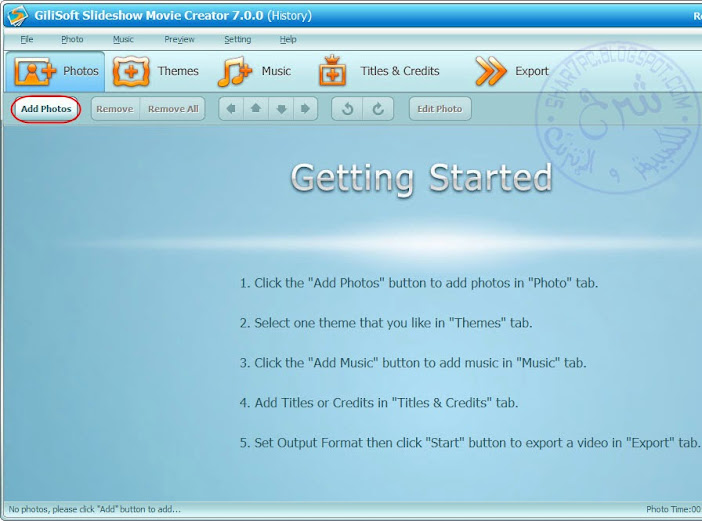
Task: Click instruction 4 about Titles or Credits
Action: coord(379,402)
